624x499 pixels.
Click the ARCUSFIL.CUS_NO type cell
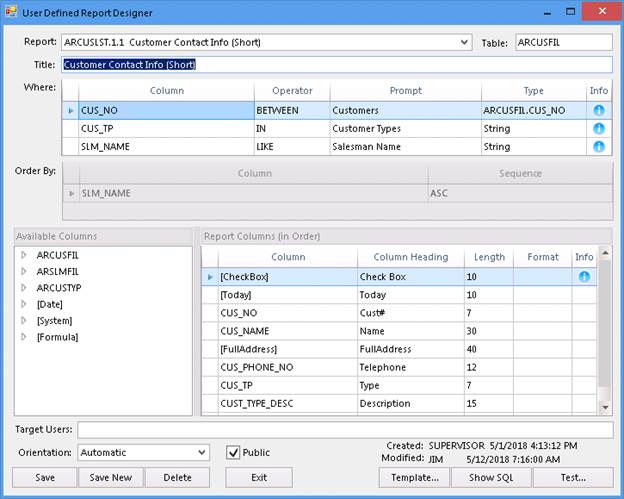[534, 110]
